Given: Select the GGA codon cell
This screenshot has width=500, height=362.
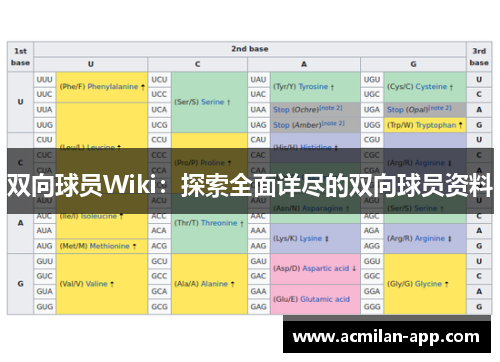Looking at the screenshot, I should [372, 291].
